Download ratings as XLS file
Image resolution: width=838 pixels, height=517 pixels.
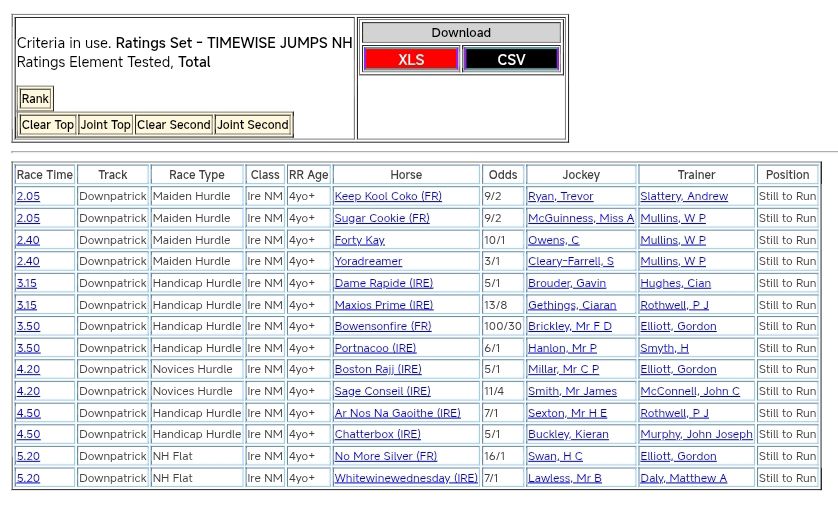point(411,60)
